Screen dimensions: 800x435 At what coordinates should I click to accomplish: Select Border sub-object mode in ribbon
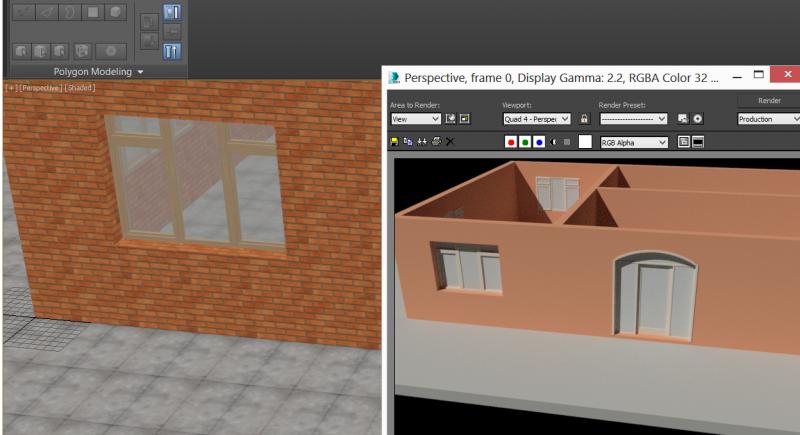point(70,12)
